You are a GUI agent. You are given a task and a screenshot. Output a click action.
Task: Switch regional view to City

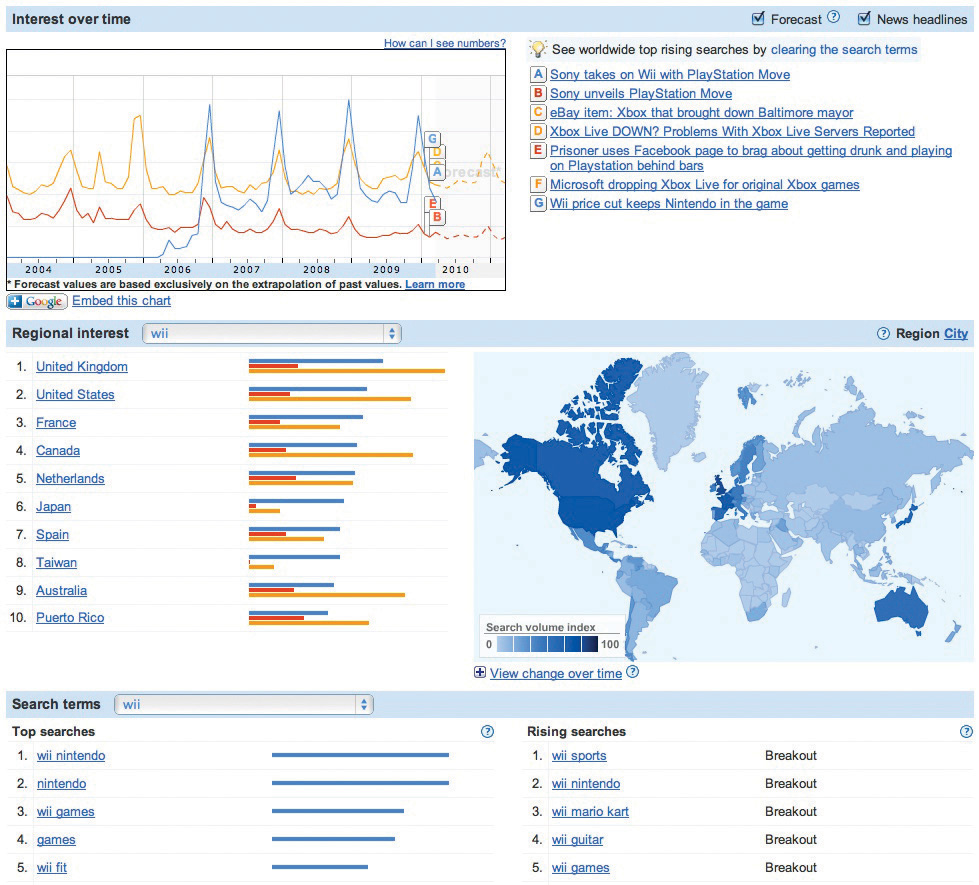957,333
